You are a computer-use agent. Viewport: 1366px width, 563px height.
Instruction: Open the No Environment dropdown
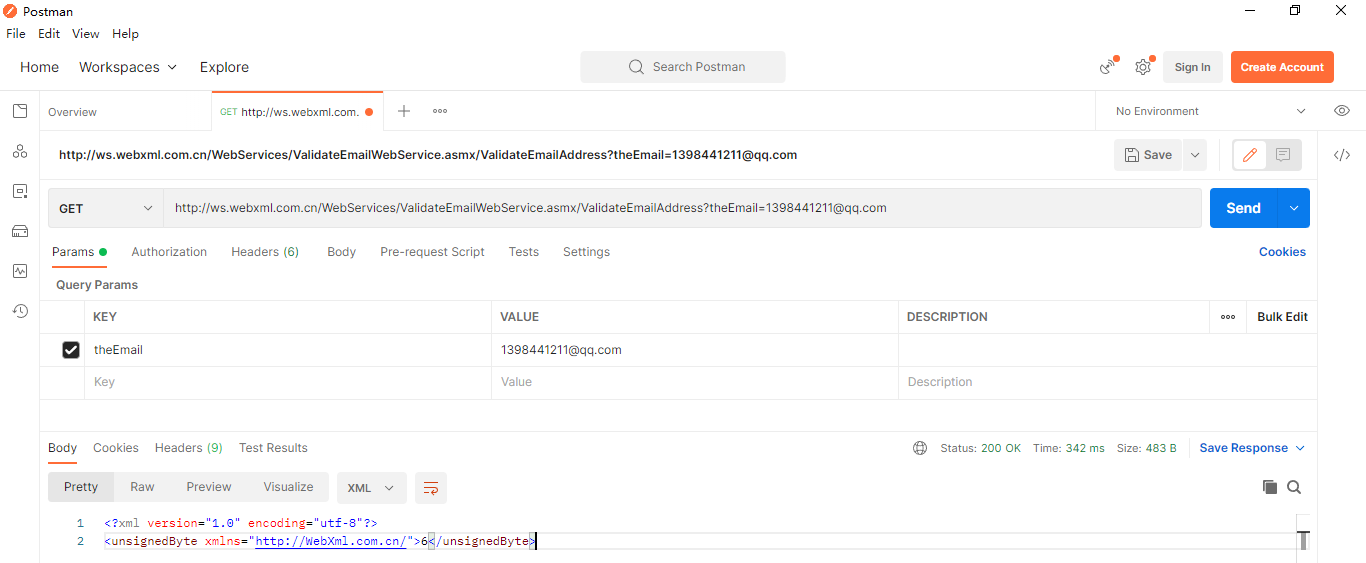tap(1210, 111)
